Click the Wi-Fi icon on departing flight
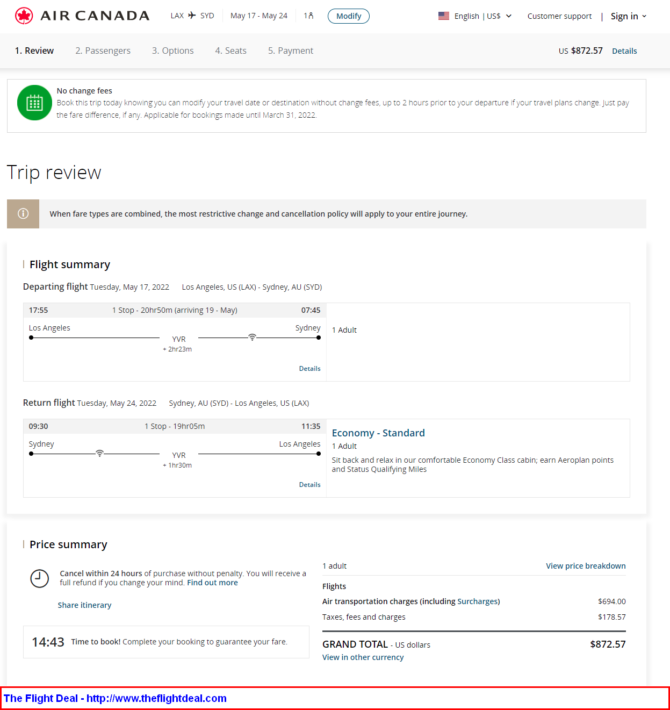The height and width of the screenshot is (710, 670). tap(252, 337)
